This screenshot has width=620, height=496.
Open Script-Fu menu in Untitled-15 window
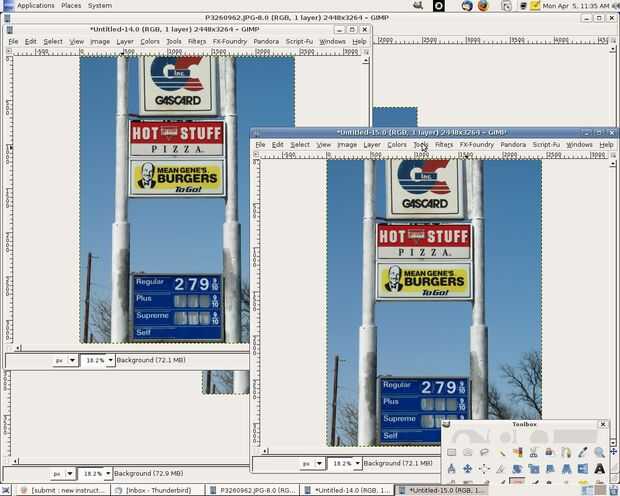click(x=546, y=145)
